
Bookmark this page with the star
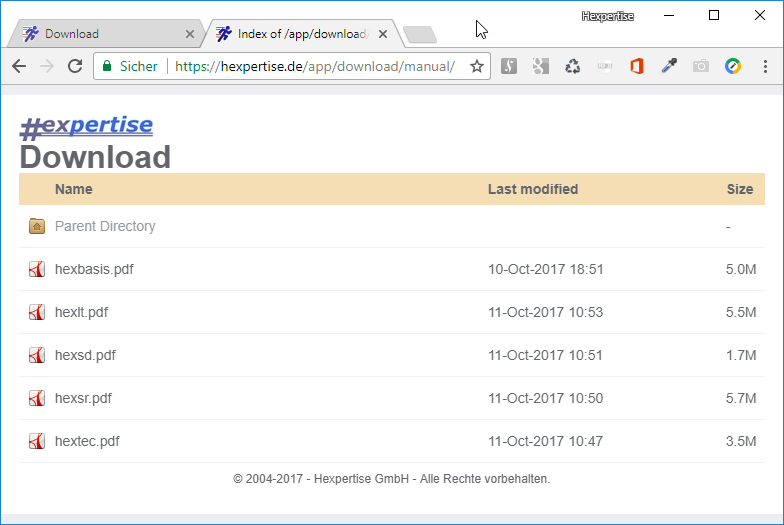pyautogui.click(x=477, y=66)
